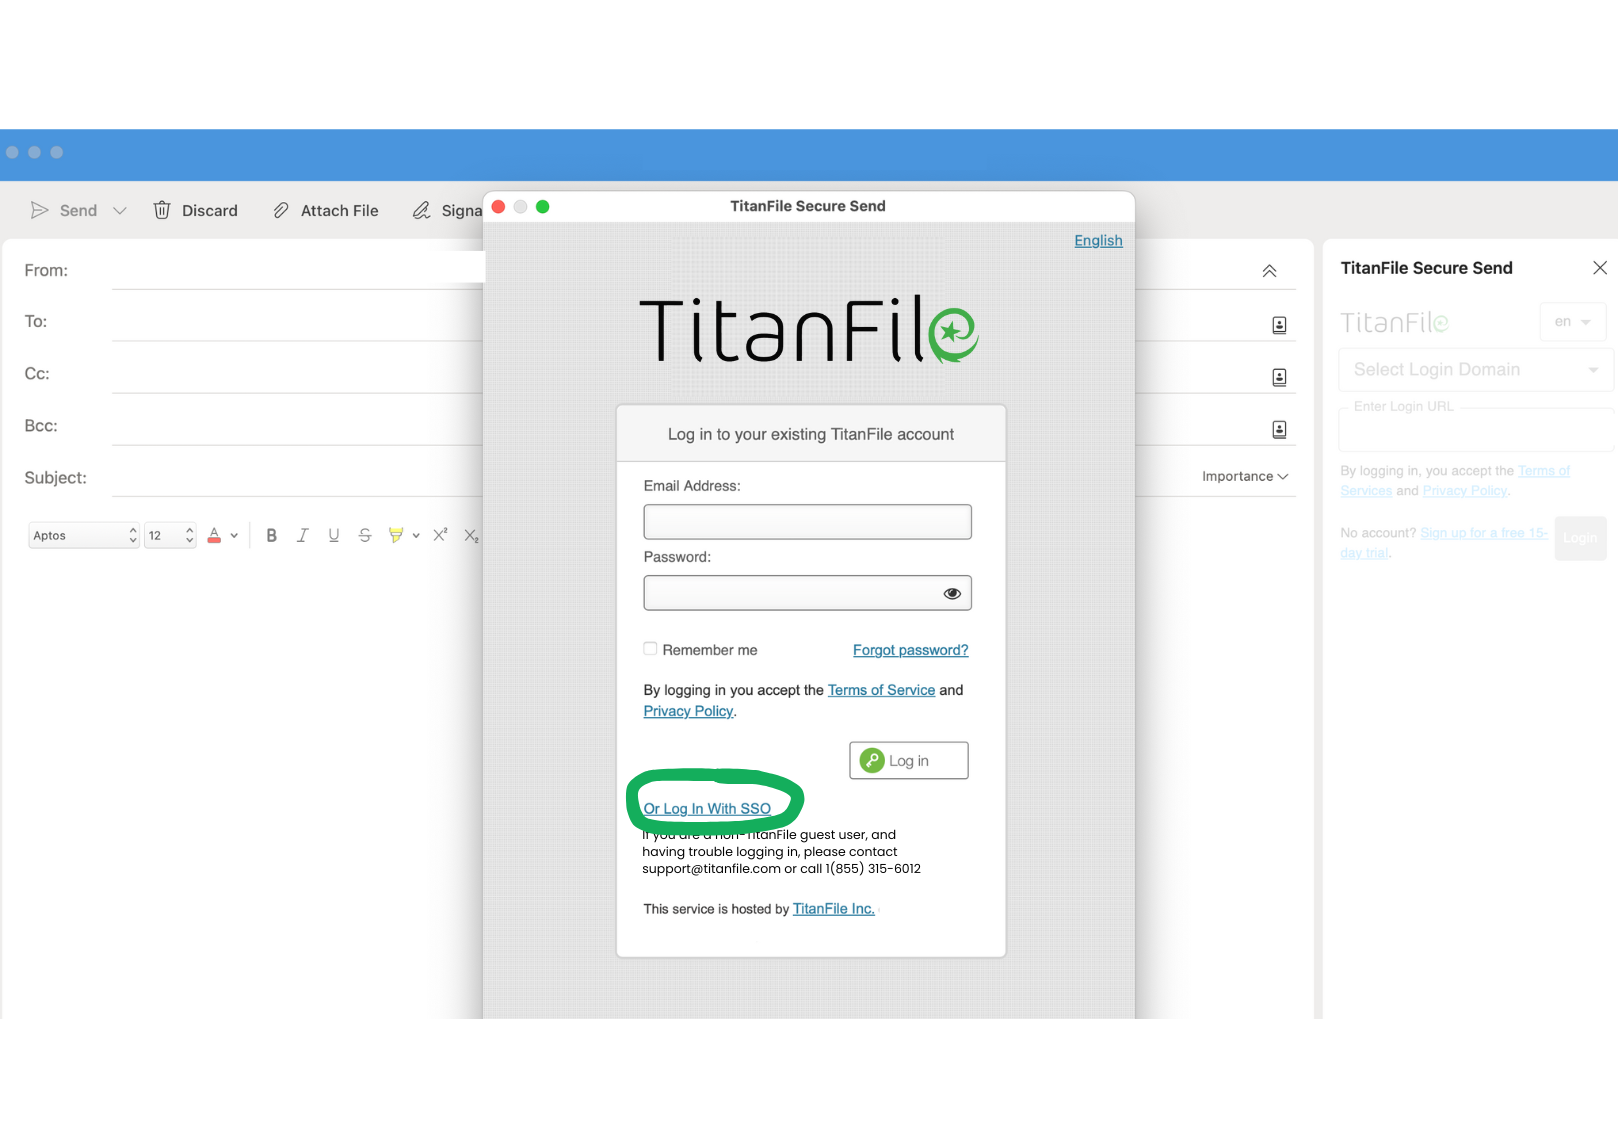The image size is (1618, 1148).
Task: Click the Discard button label
Action: tap(210, 211)
